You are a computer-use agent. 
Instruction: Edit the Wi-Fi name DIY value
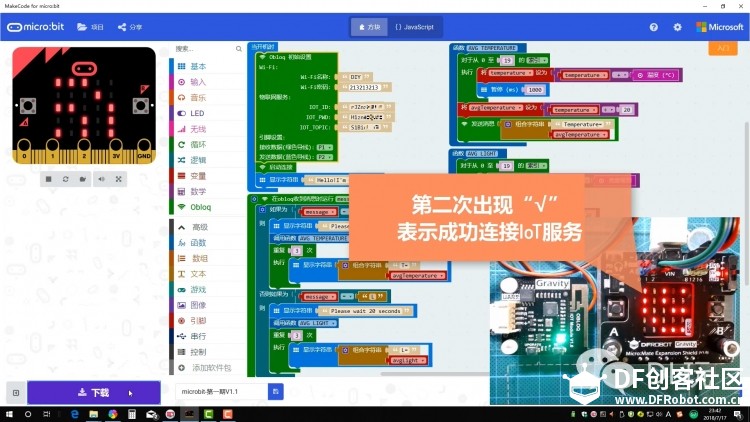pyautogui.click(x=355, y=77)
